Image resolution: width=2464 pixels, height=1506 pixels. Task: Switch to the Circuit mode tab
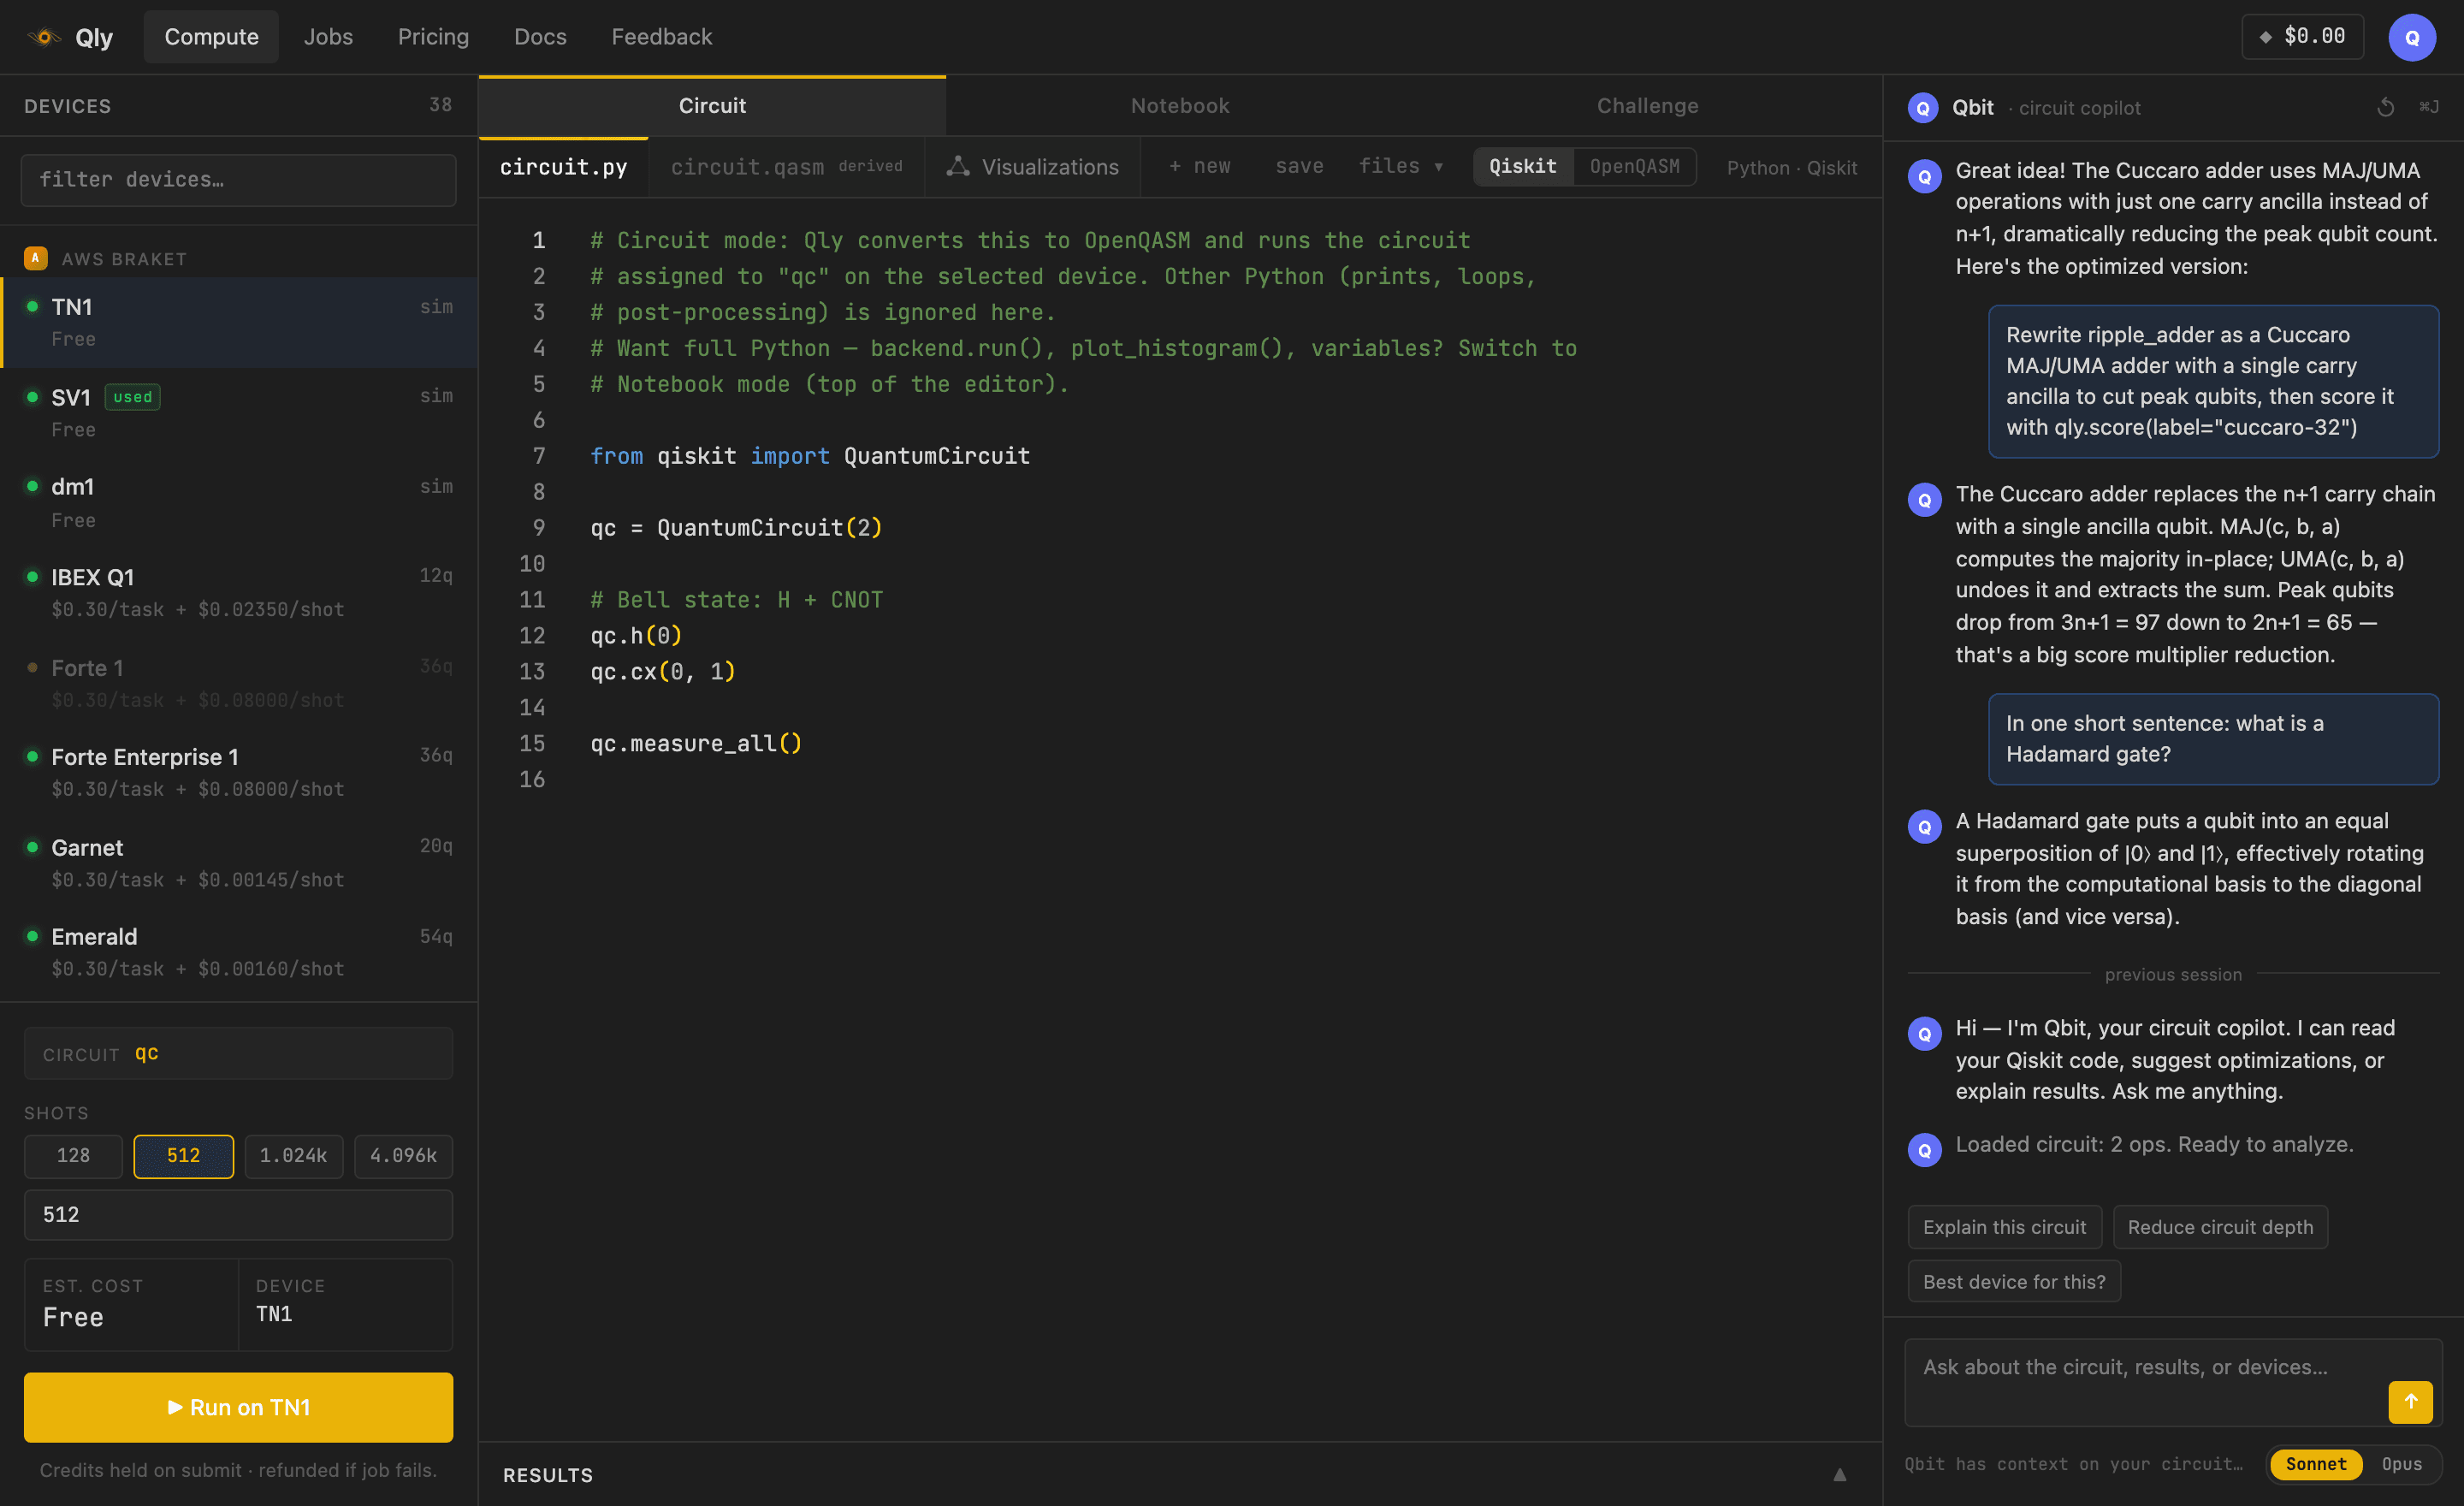pyautogui.click(x=712, y=106)
